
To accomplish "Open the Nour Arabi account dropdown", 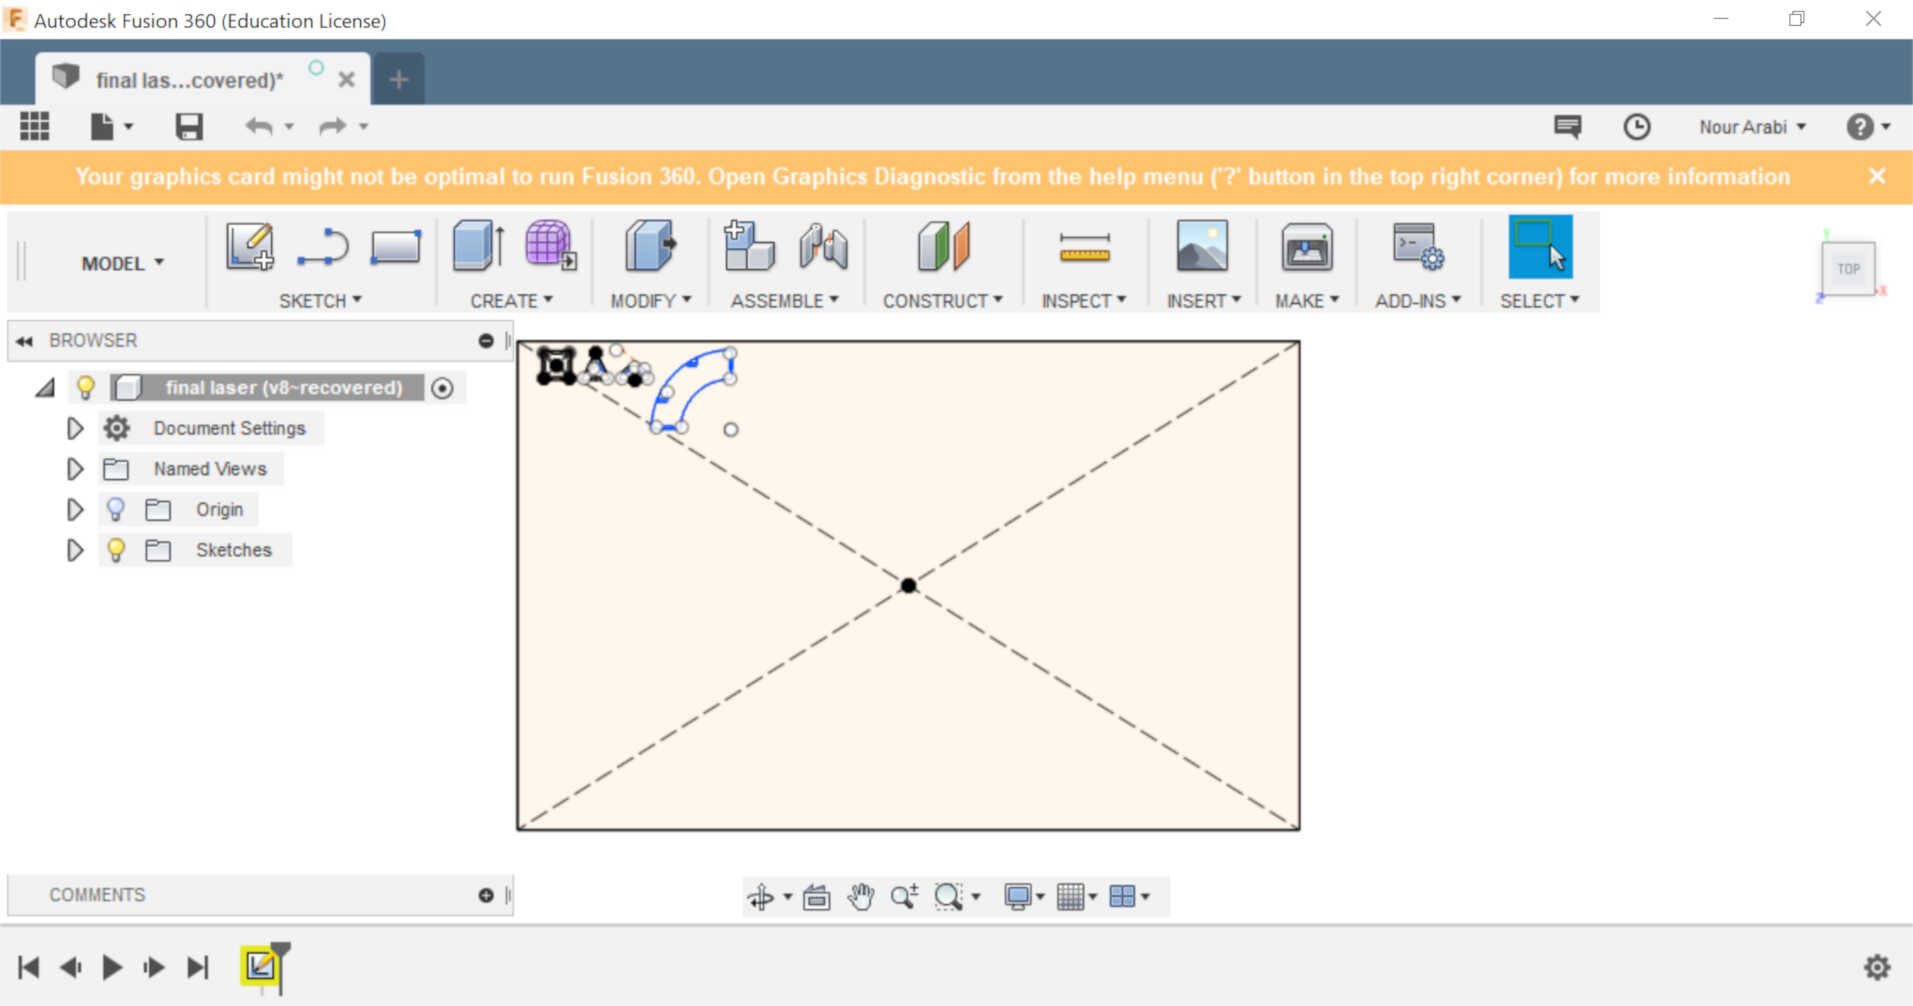I will pyautogui.click(x=1753, y=127).
